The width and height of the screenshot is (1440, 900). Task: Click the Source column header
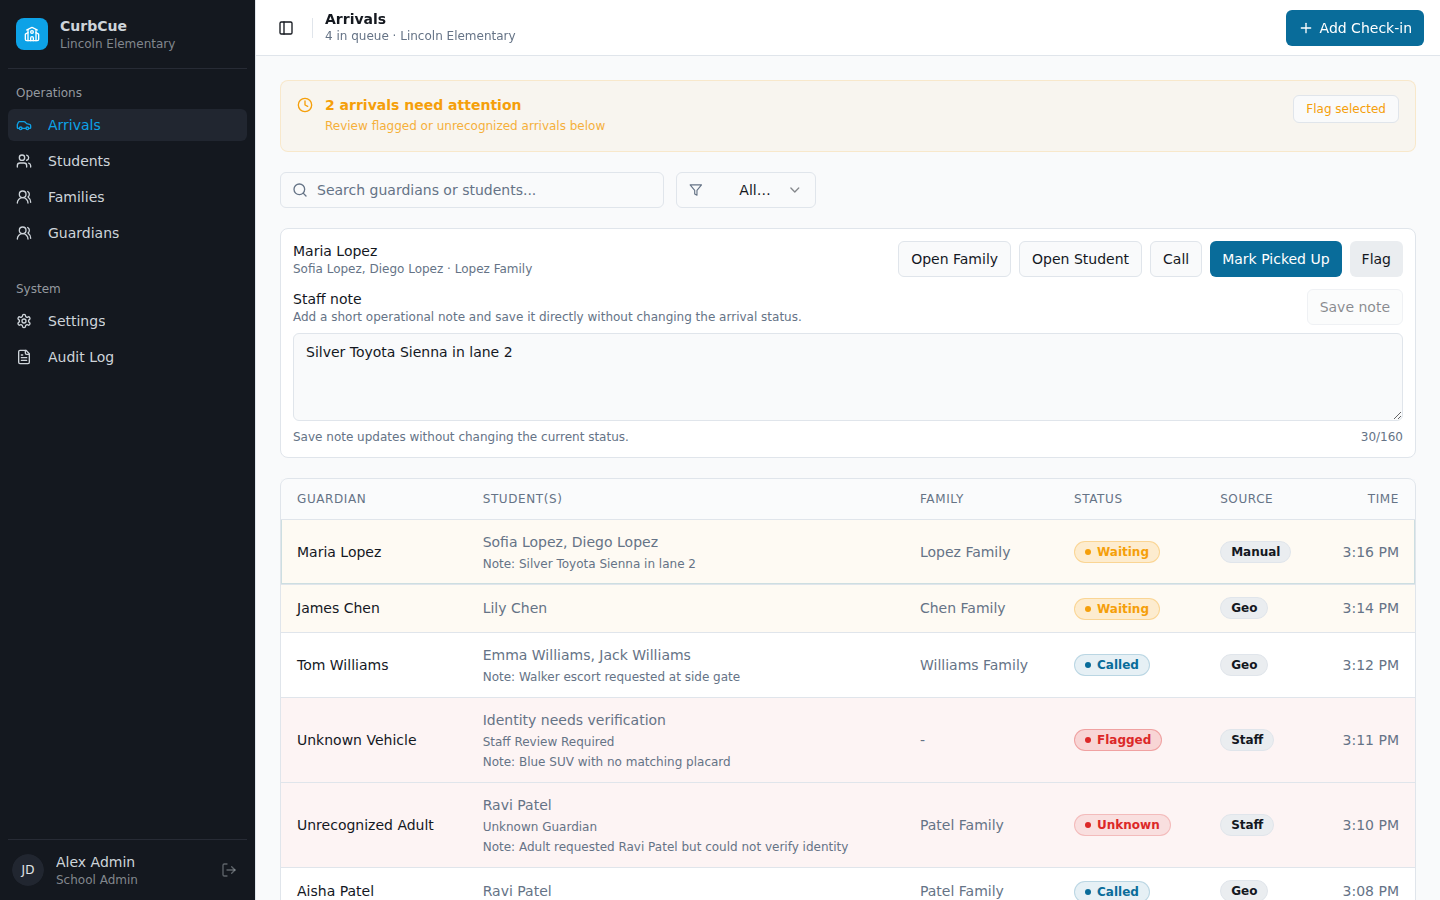click(1246, 499)
